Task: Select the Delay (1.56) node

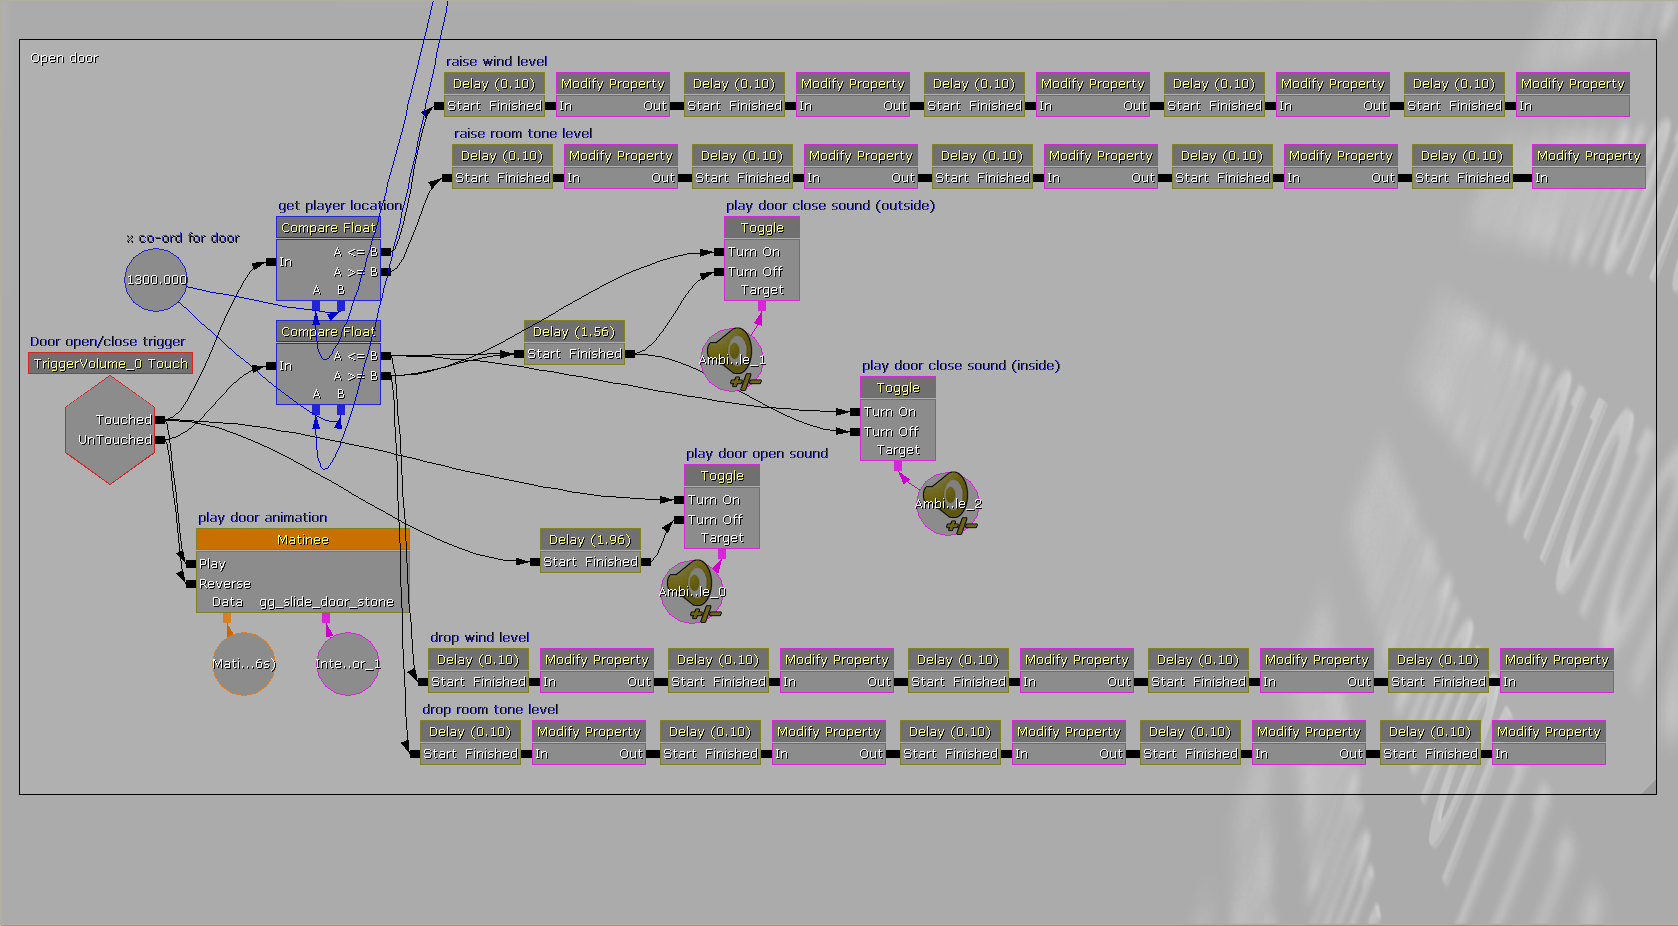Action: (574, 343)
